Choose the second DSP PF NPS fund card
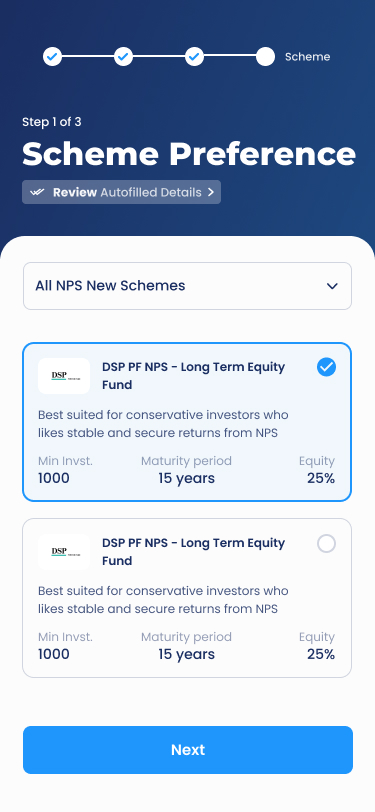375x812 pixels. 187,598
